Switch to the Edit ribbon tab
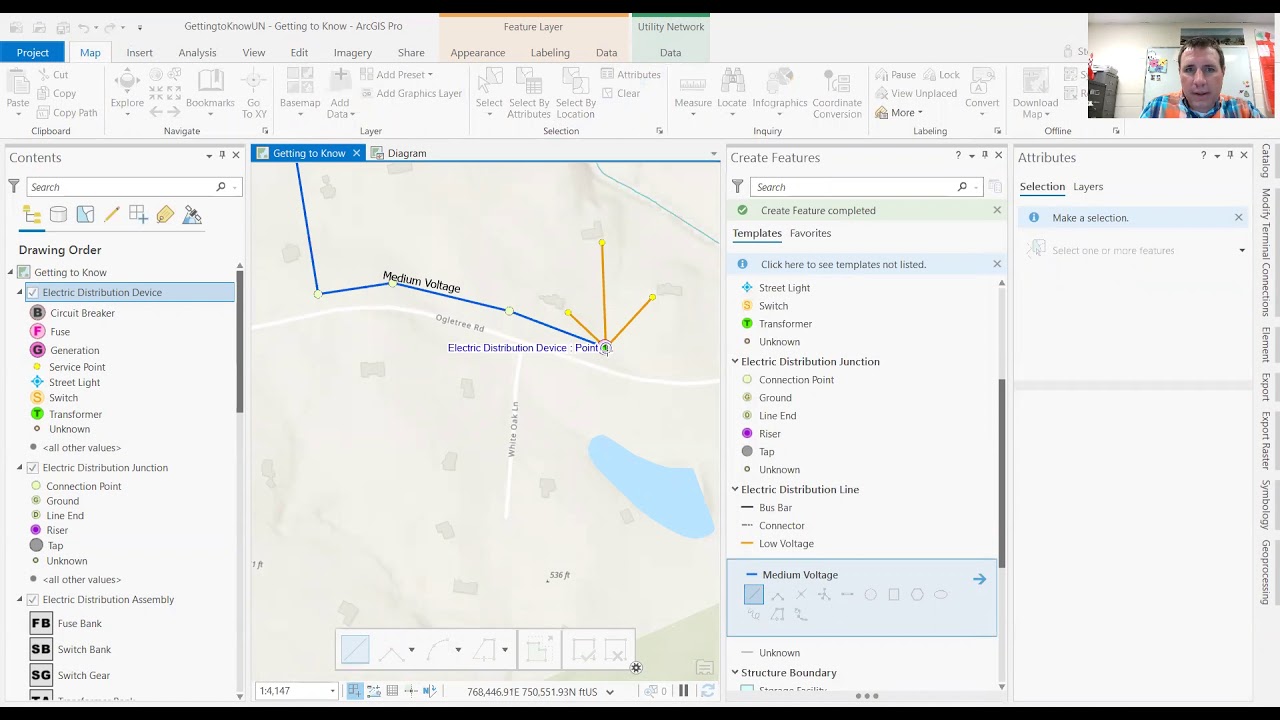The width and height of the screenshot is (1280, 720). pos(299,53)
